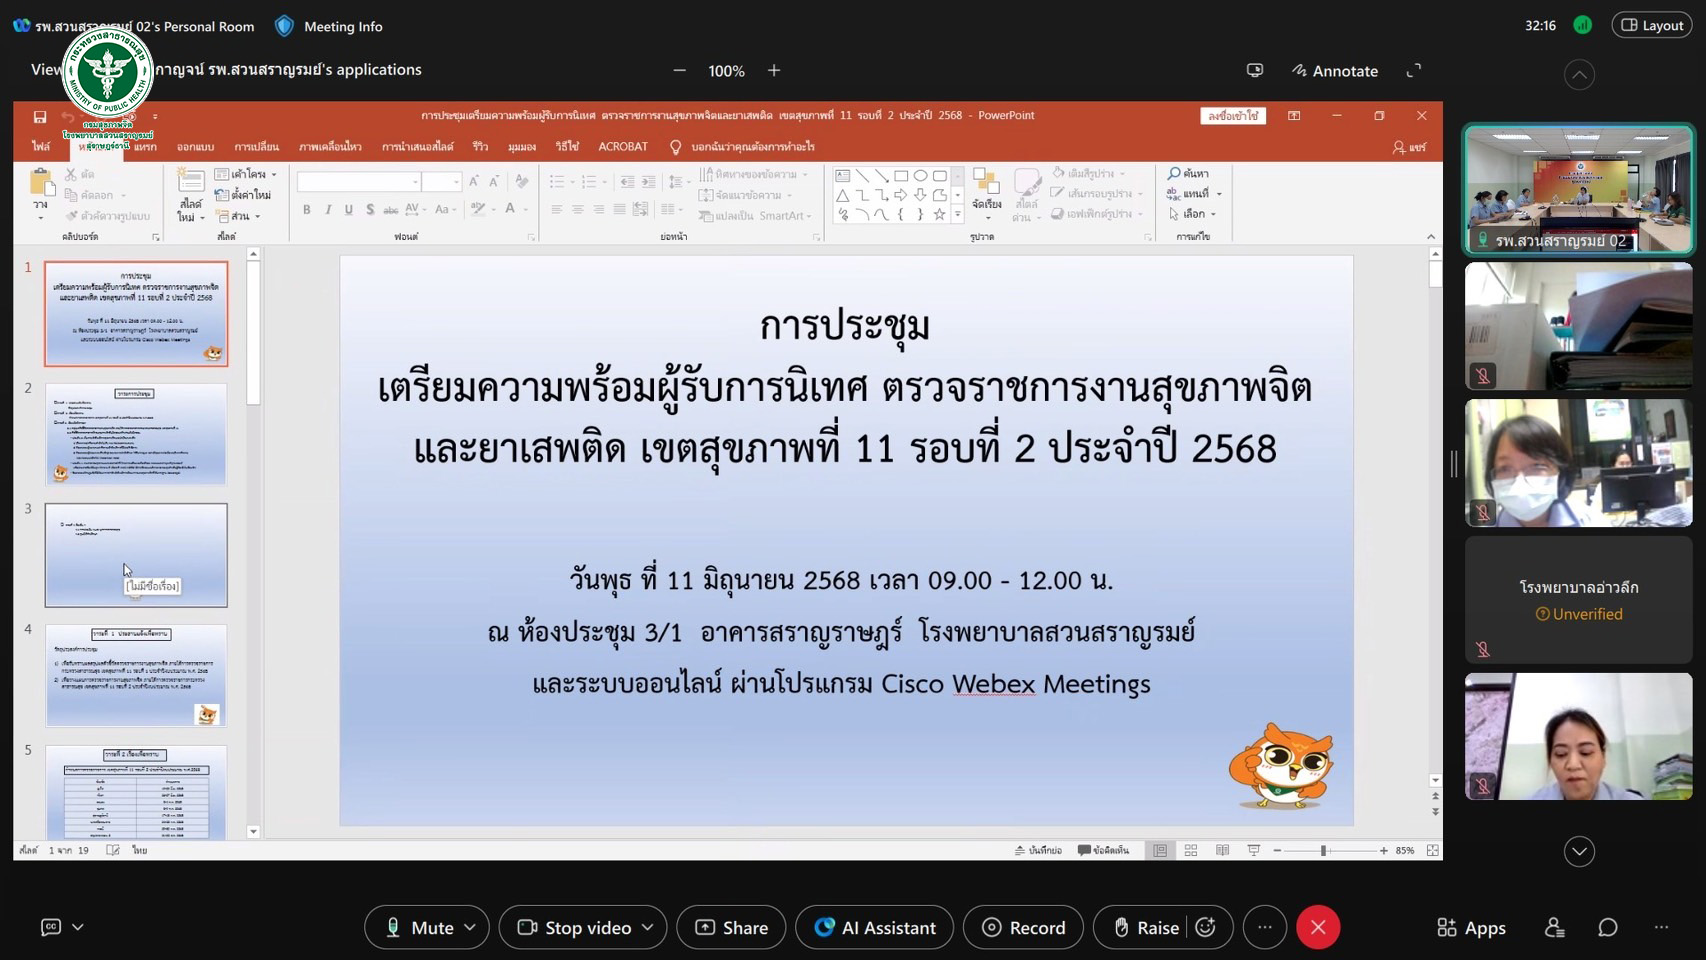This screenshot has height=960, width=1706.
Task: Open panel more options at bottom right
Action: coord(1661,928)
